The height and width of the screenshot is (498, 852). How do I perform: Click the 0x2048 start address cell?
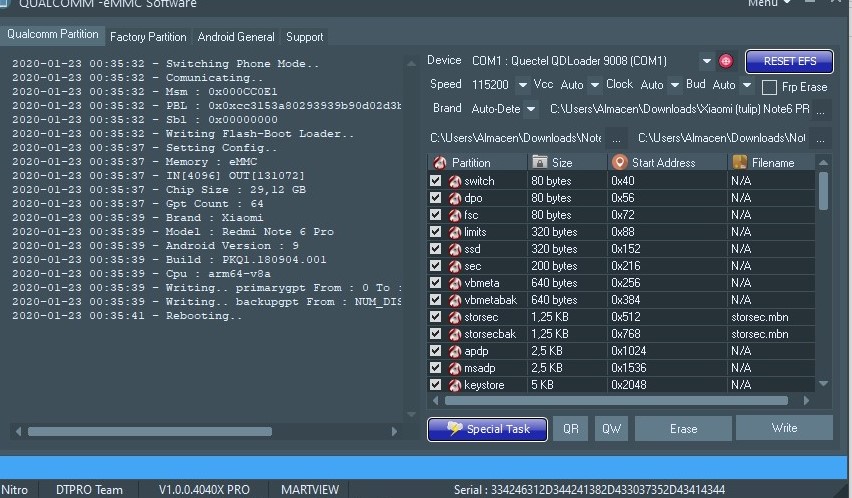(629, 385)
